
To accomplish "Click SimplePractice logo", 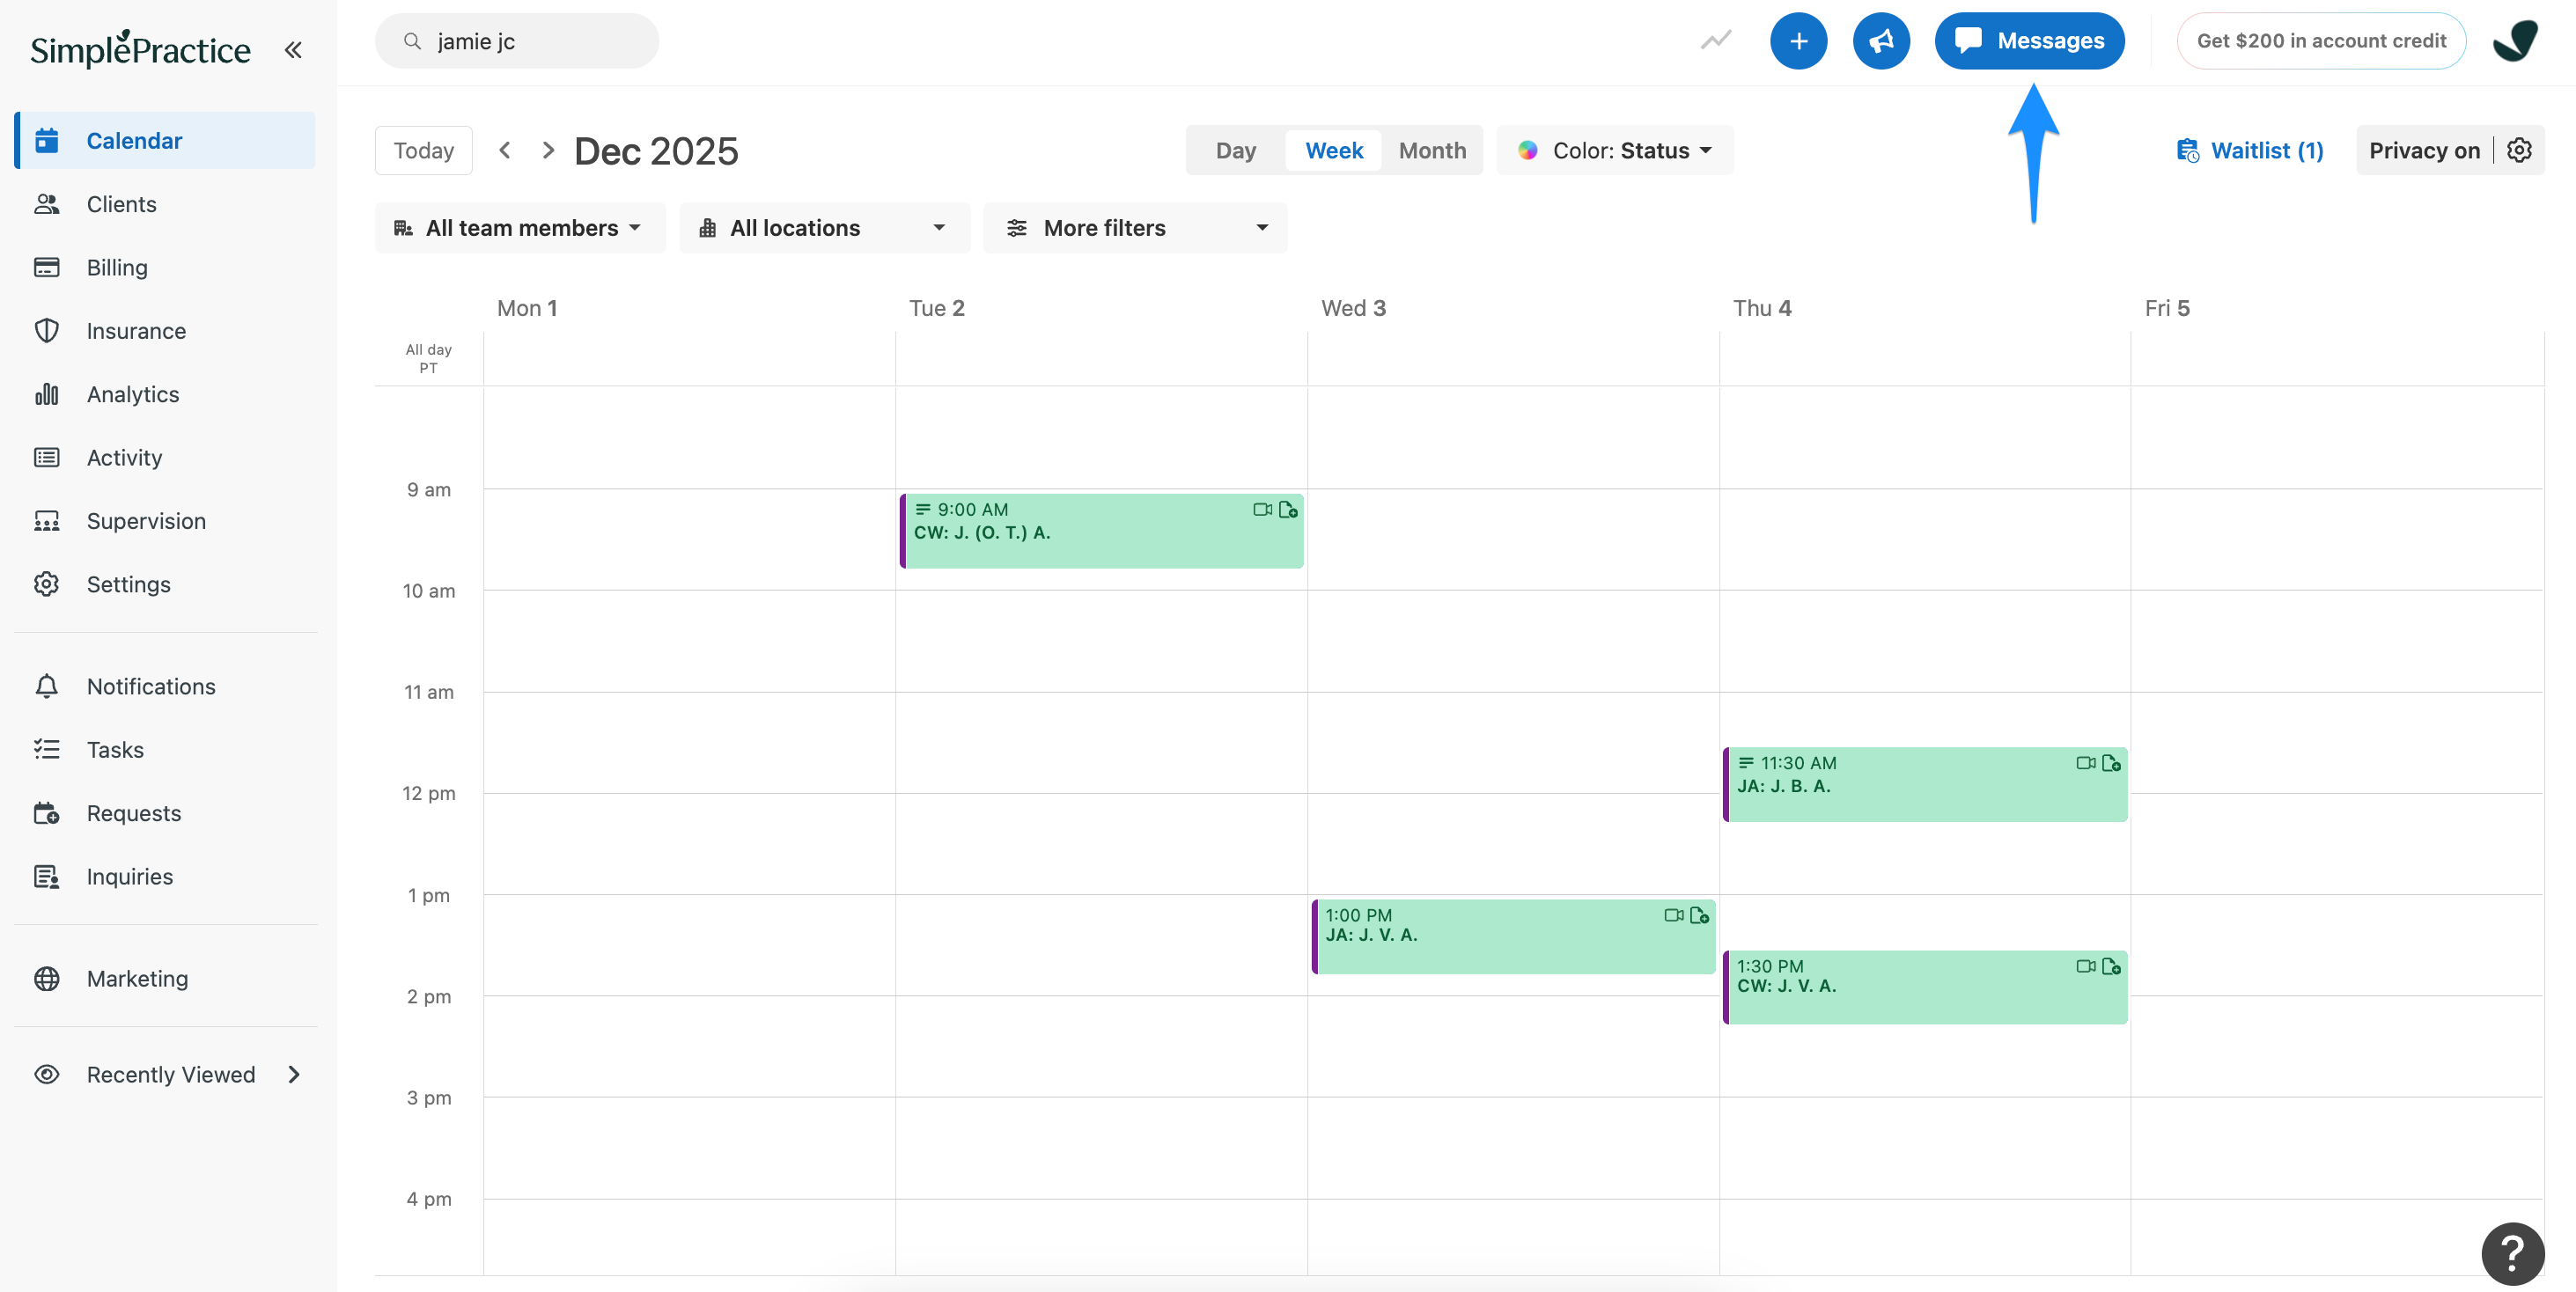I will 140,48.
